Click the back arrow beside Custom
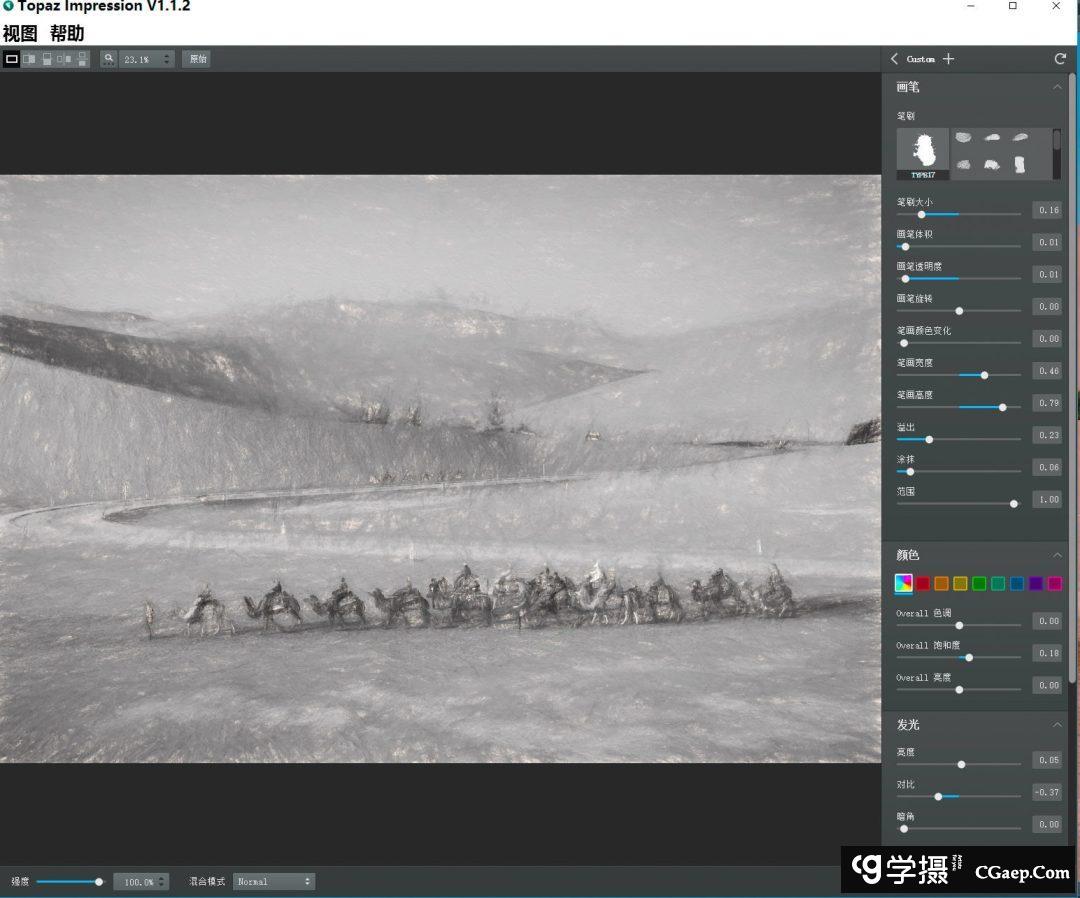The image size is (1080, 898). (x=895, y=59)
